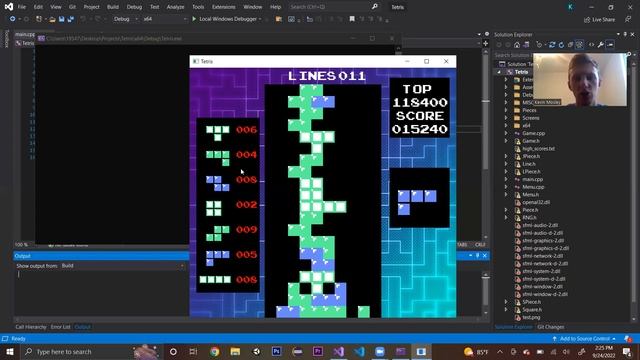
Task: Switch to the Git Changes tab
Action: coord(551,327)
